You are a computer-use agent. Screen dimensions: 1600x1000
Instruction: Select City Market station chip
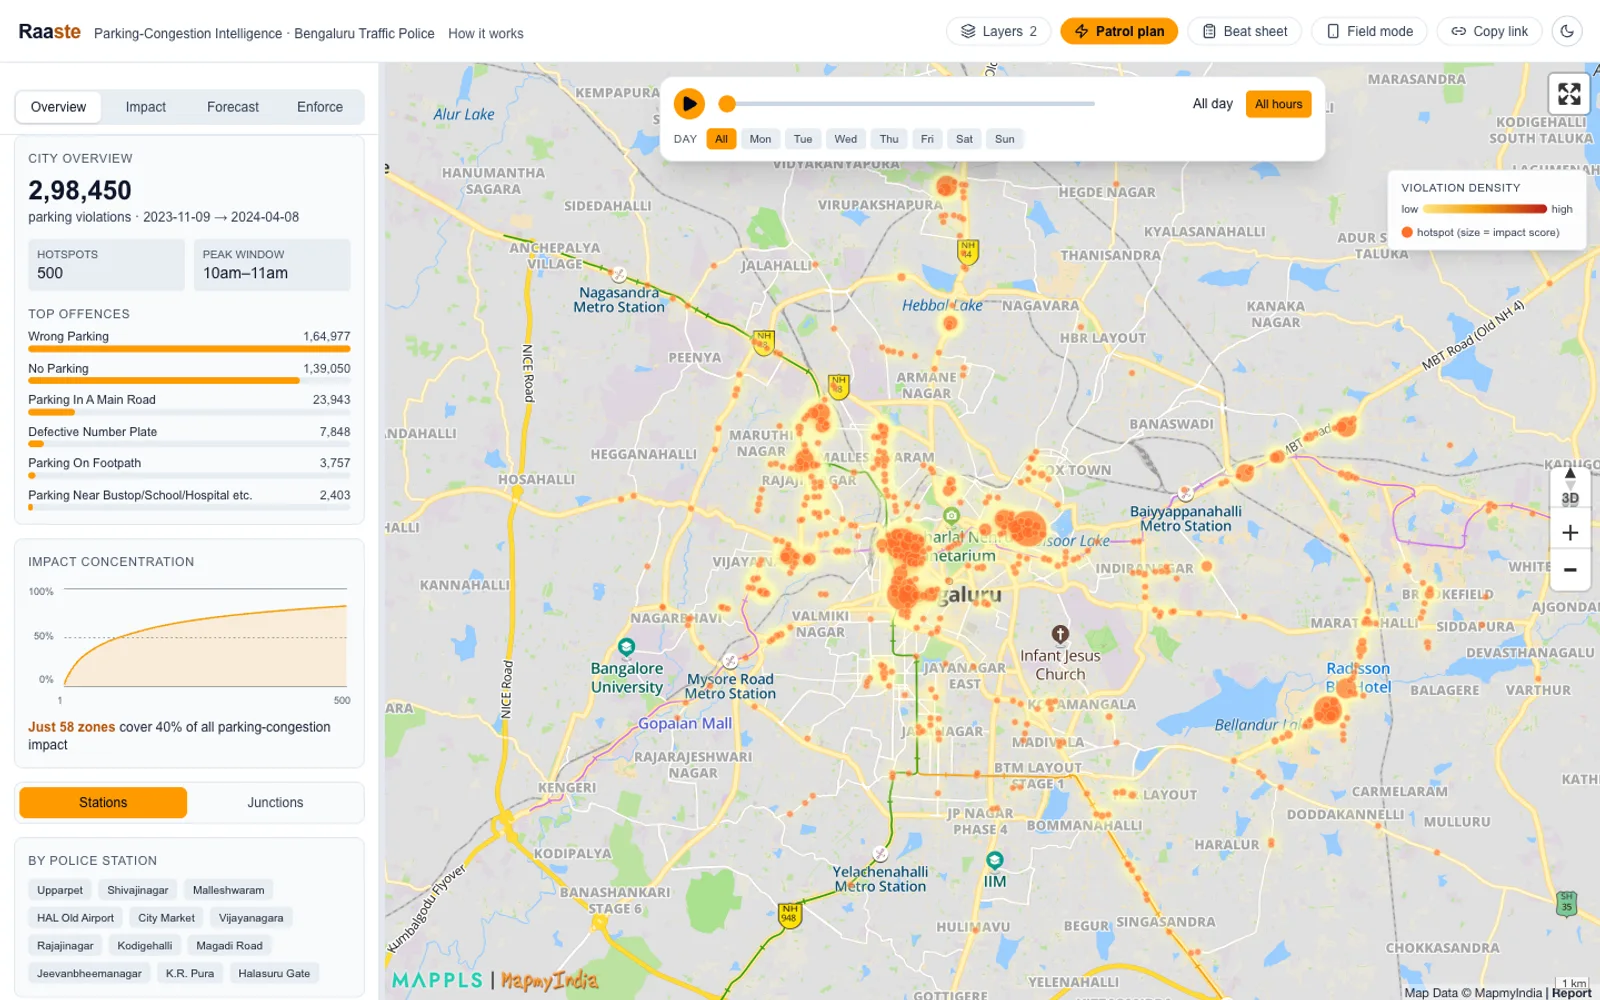coord(166,918)
